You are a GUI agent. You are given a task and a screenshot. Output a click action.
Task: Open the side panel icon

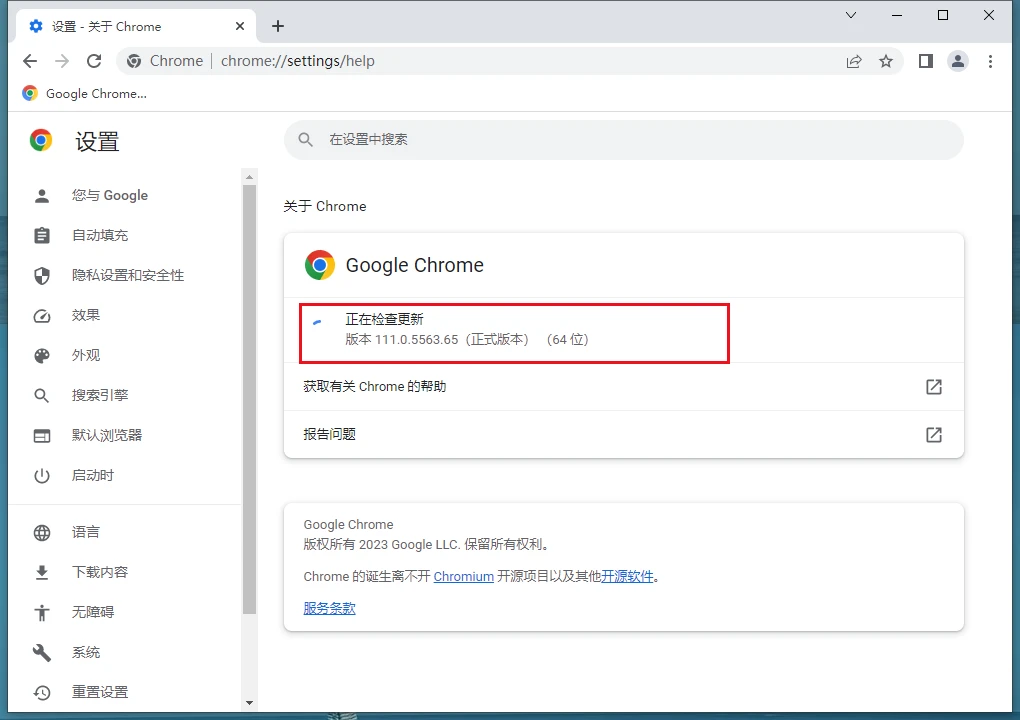pyautogui.click(x=926, y=61)
